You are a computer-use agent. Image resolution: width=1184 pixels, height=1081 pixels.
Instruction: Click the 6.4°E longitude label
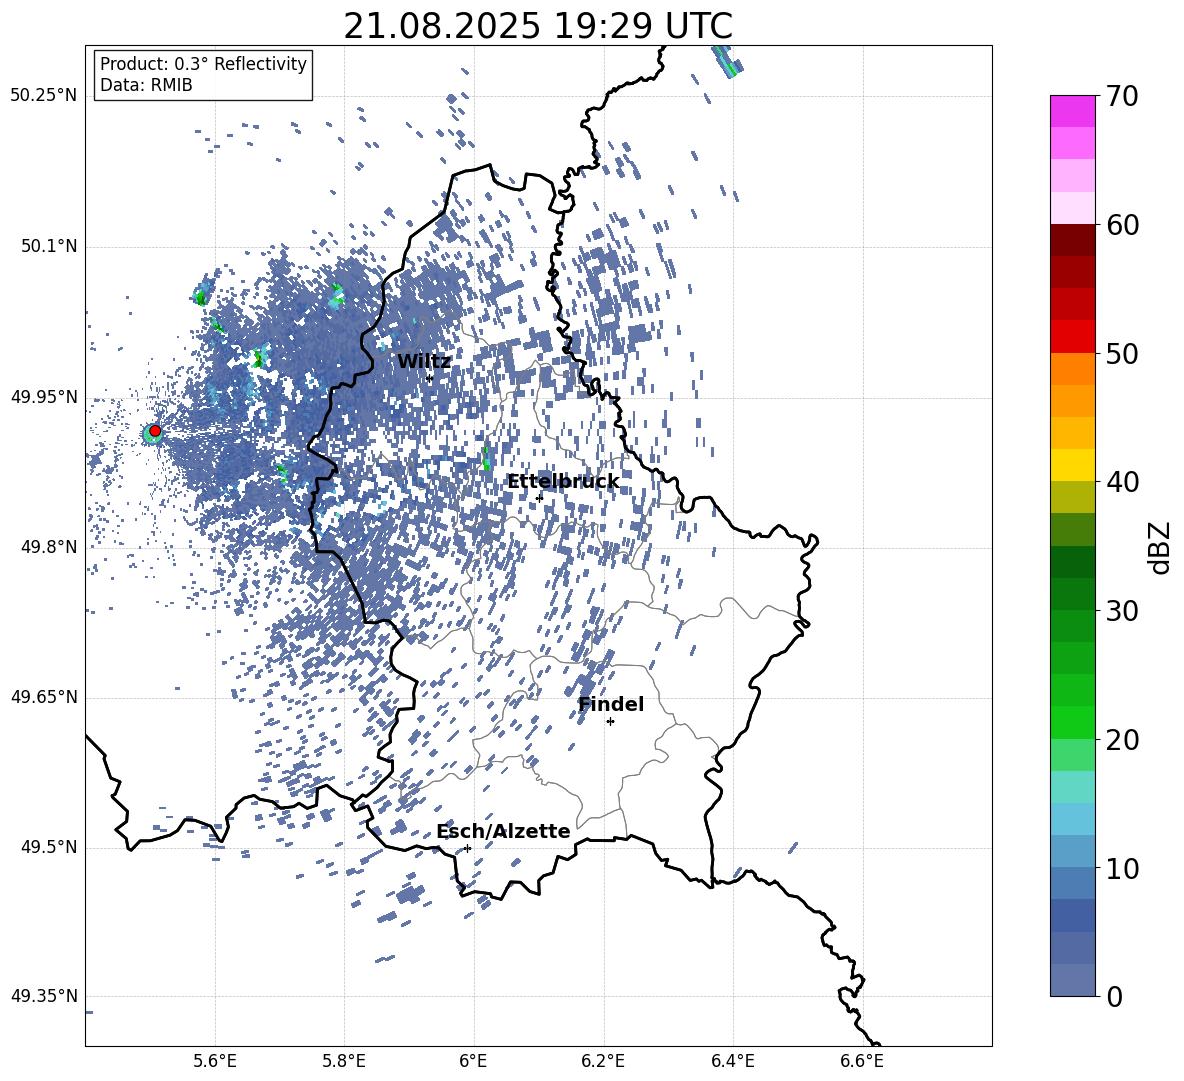tap(732, 1061)
